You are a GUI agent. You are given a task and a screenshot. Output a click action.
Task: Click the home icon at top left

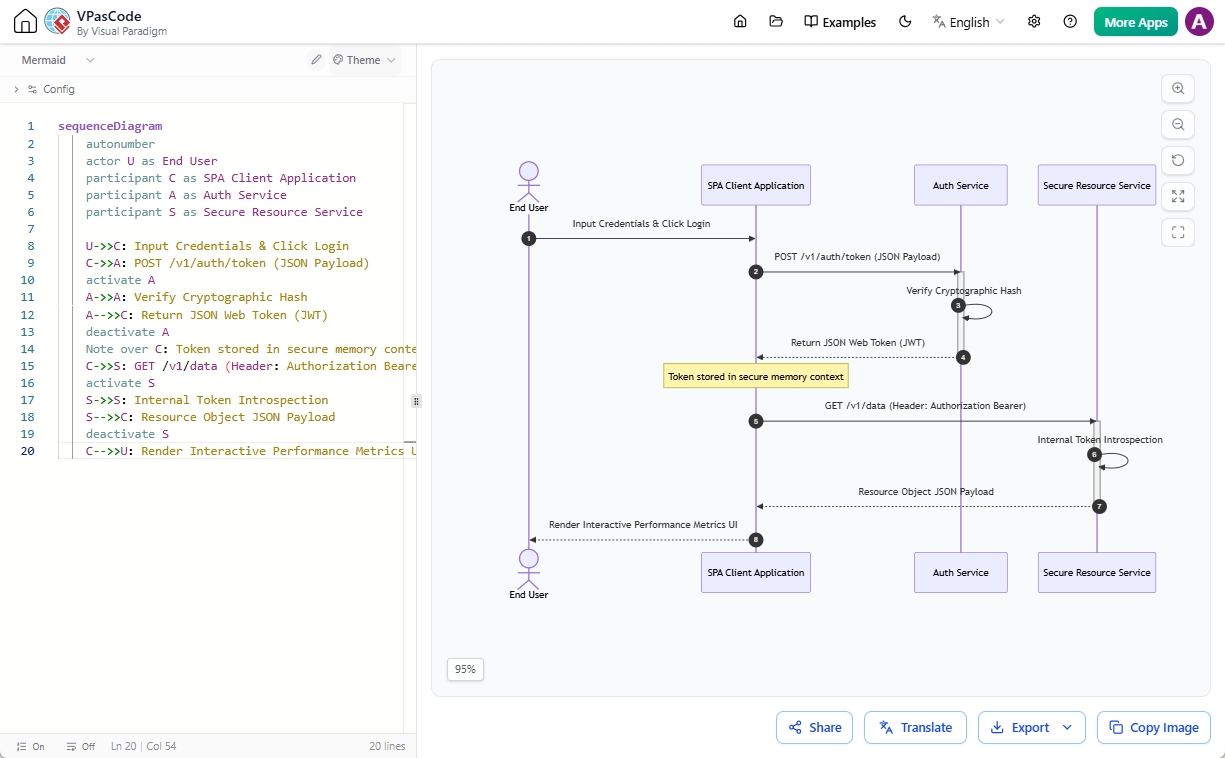click(25, 21)
